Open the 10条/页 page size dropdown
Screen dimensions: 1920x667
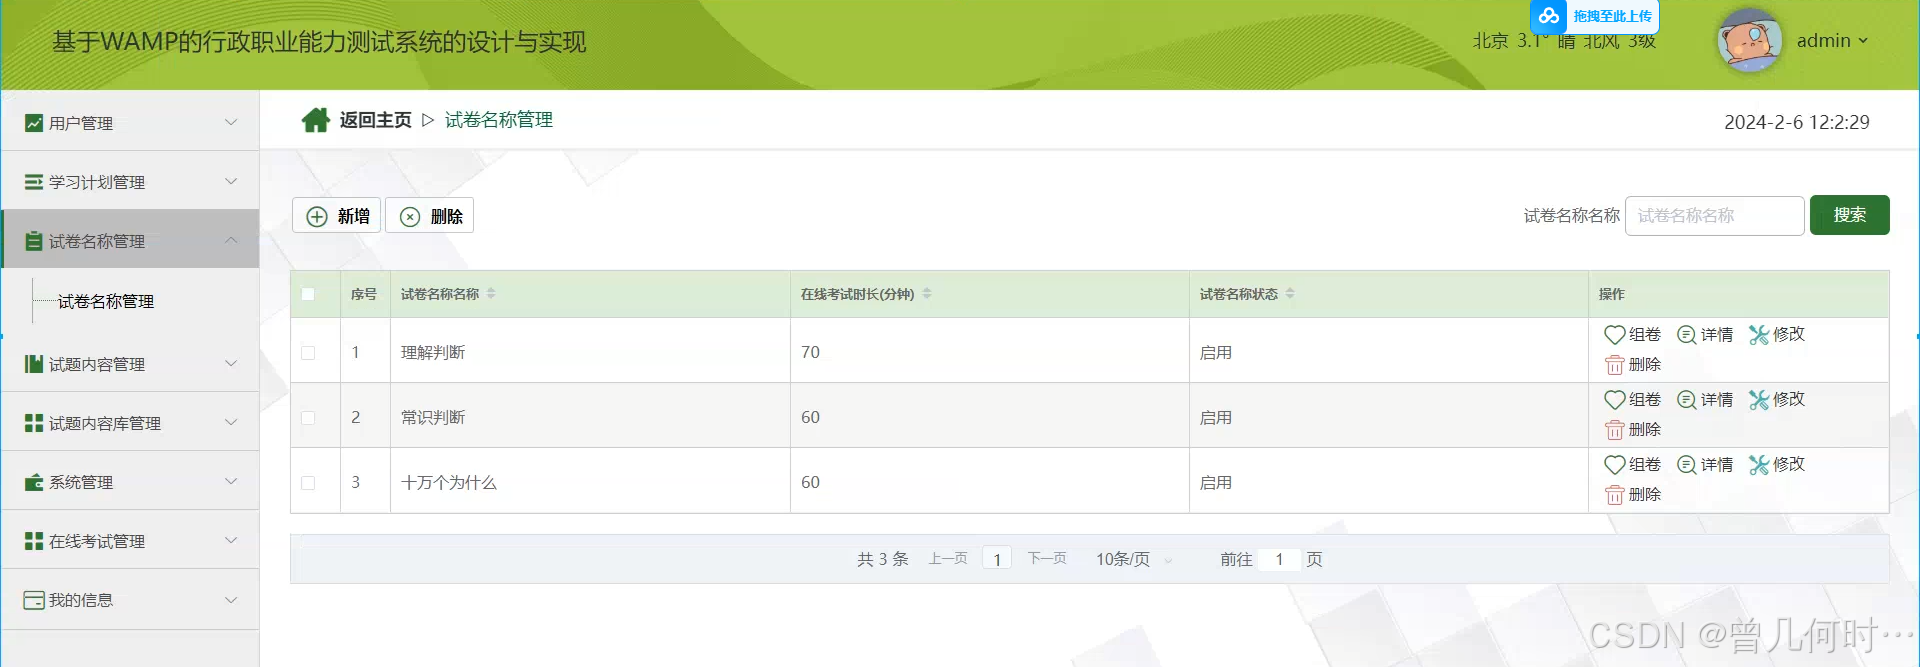point(1133,559)
